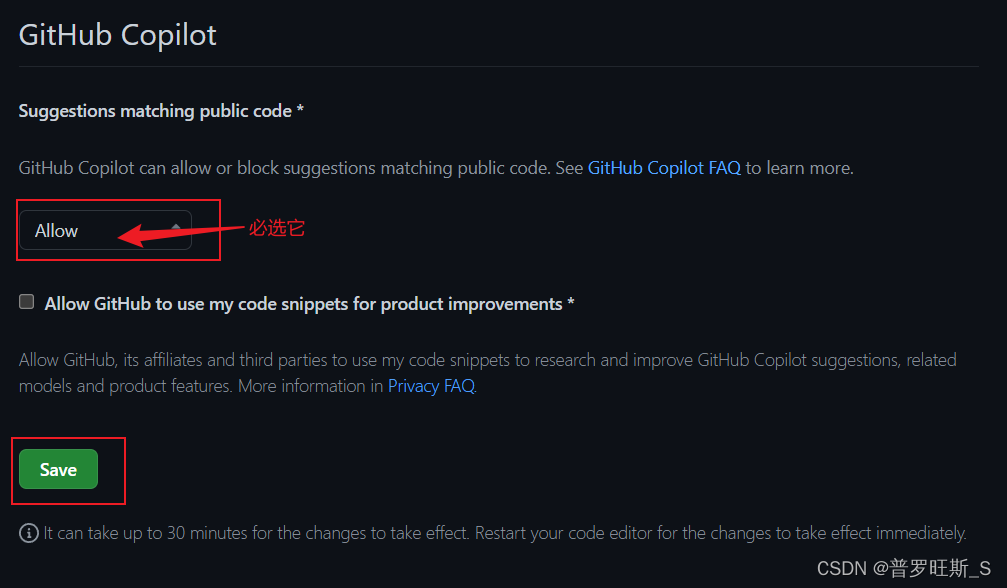Enable the code snippets product improvements checkbox

click(x=26, y=301)
